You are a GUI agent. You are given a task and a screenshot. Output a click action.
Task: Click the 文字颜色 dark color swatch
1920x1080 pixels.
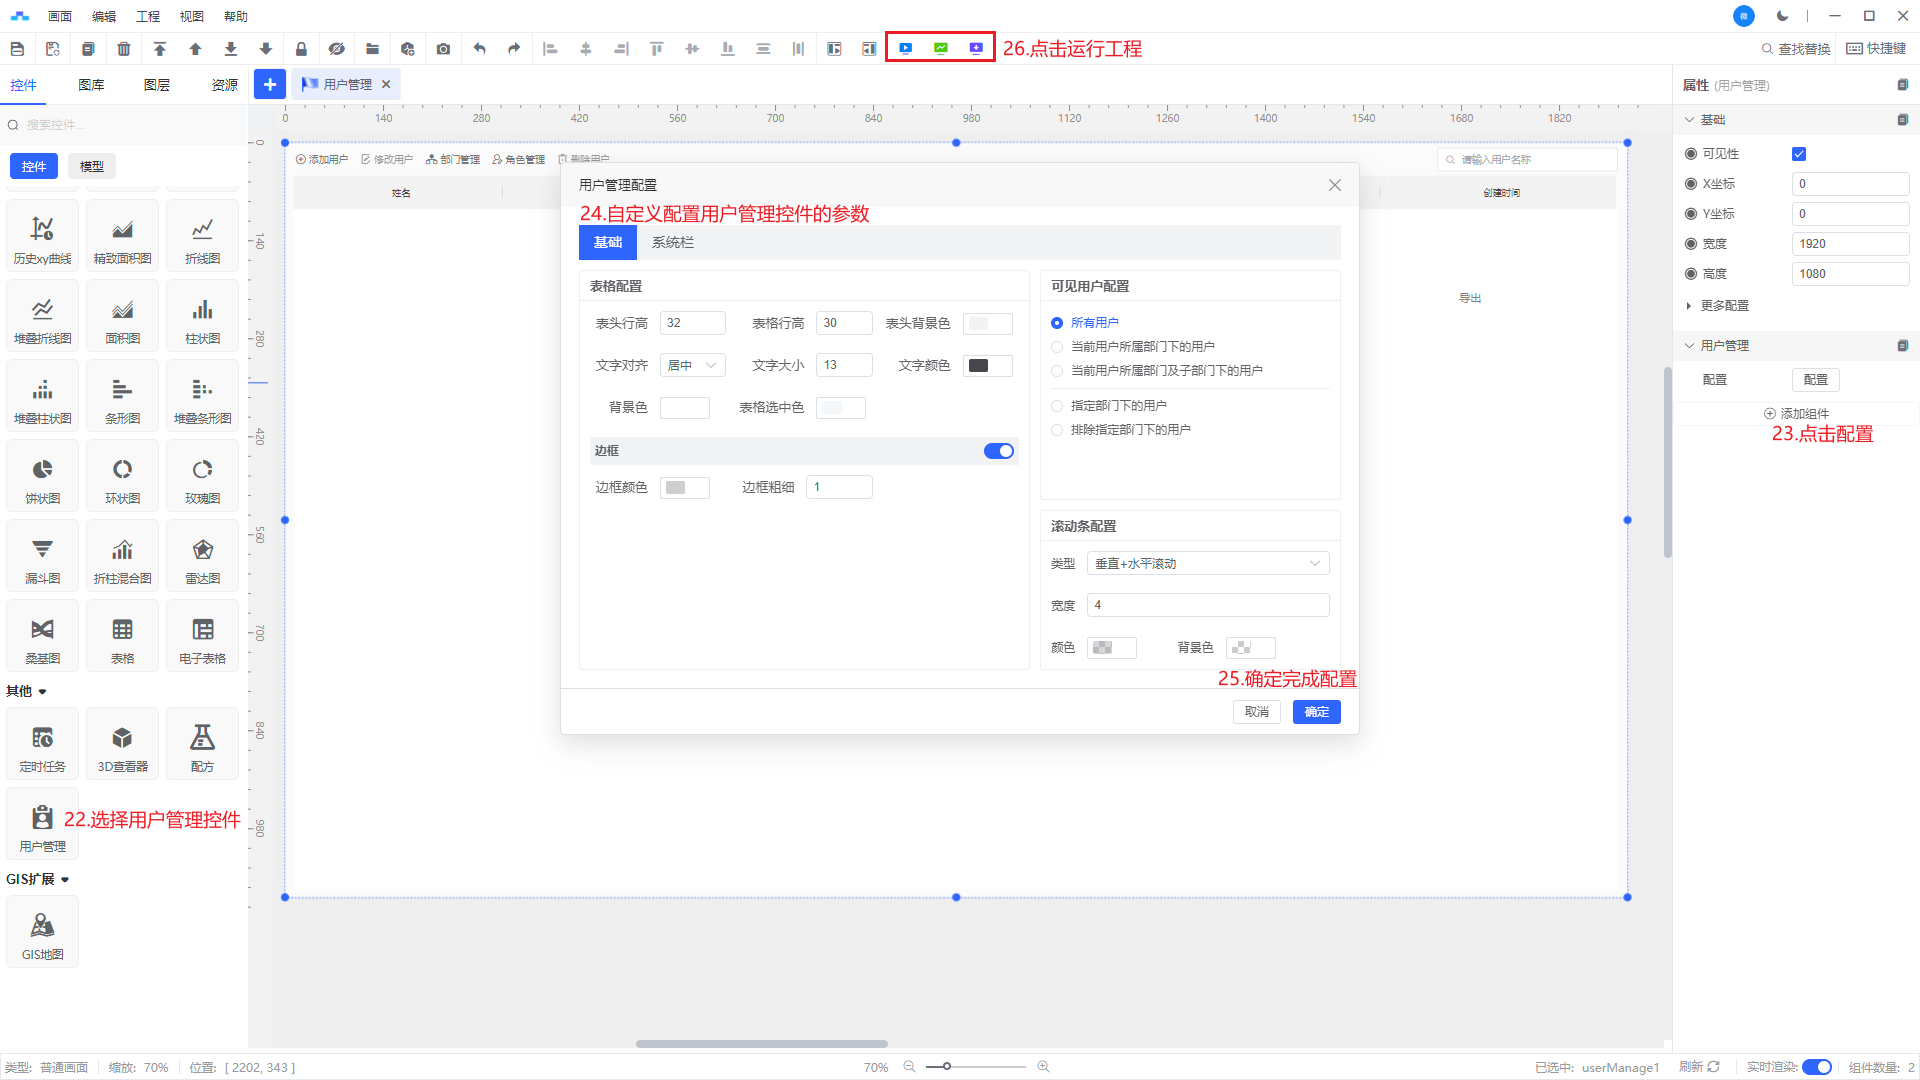[980, 366]
